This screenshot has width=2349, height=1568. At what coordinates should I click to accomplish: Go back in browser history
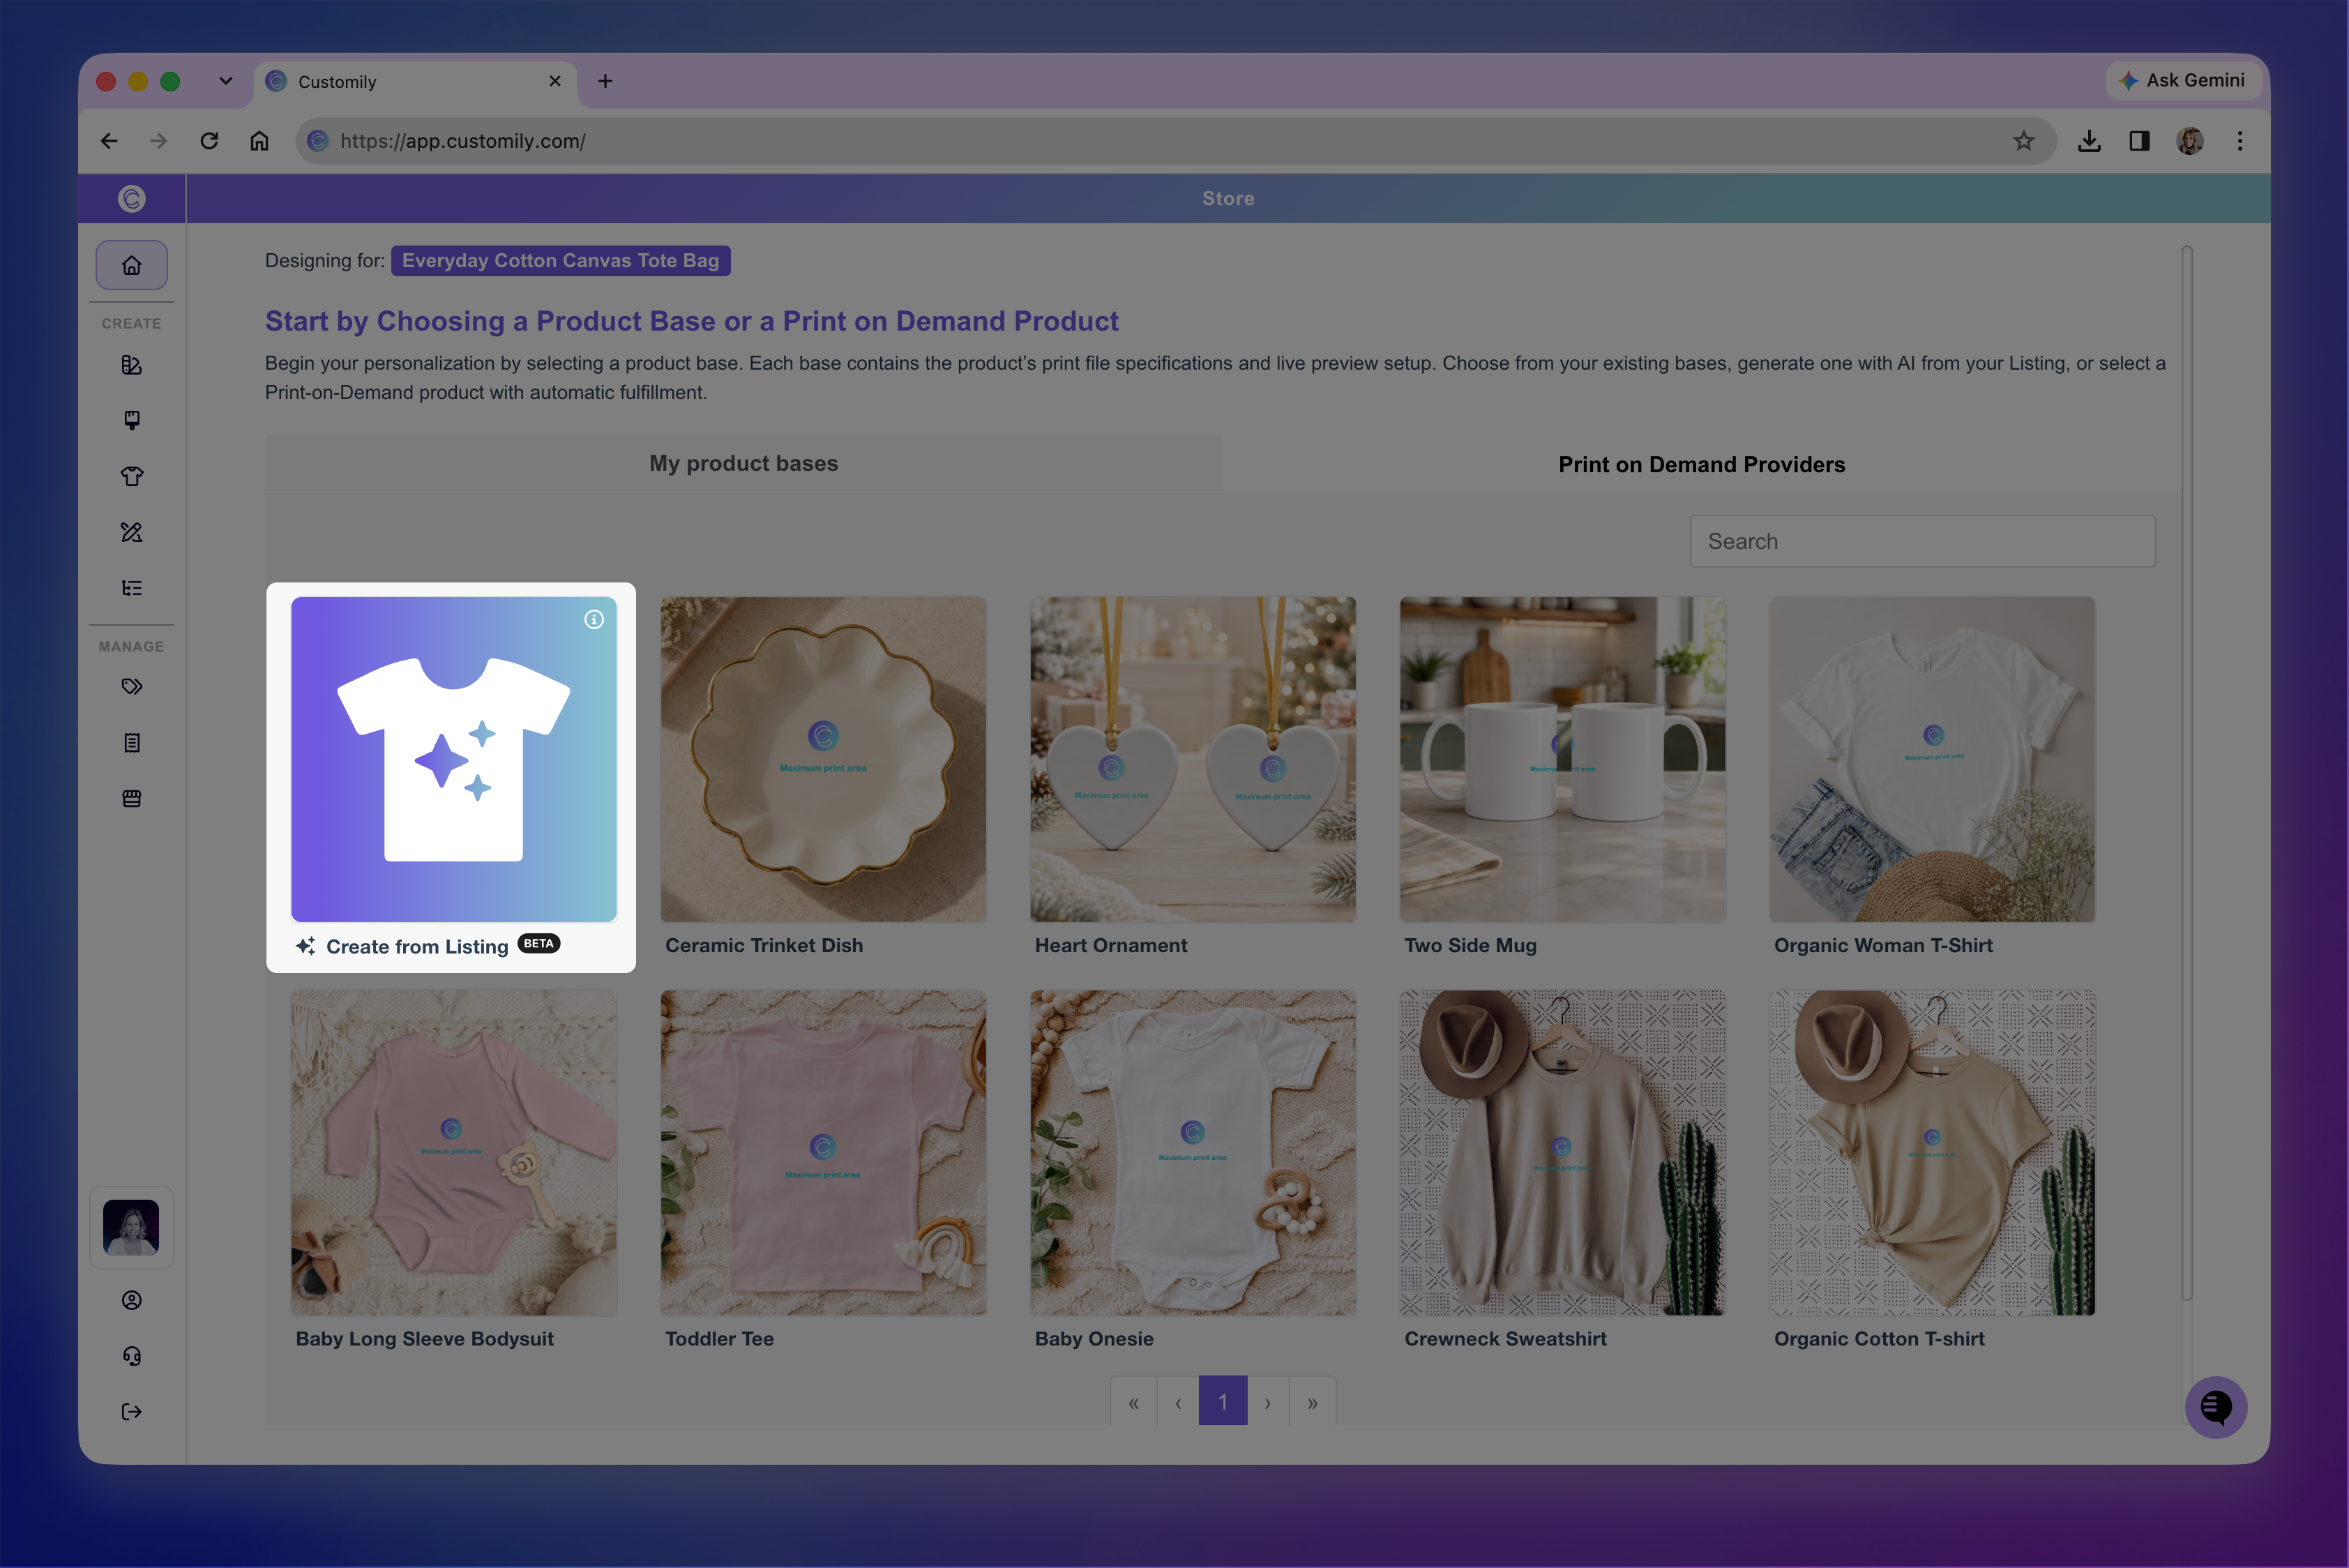(x=109, y=141)
